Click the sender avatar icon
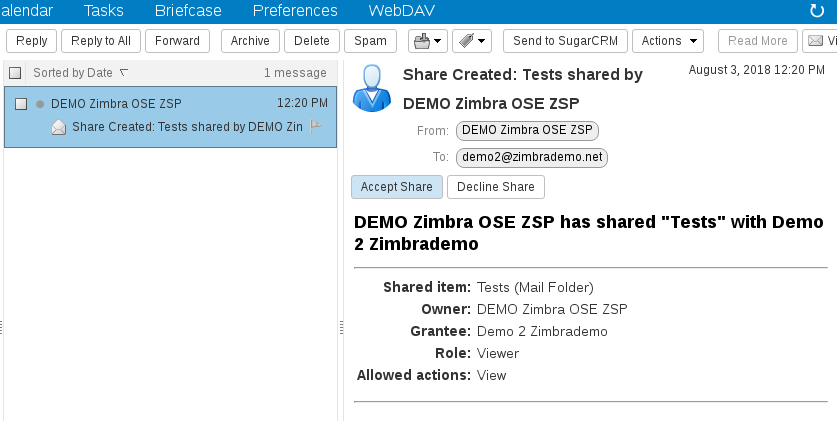 pyautogui.click(x=371, y=87)
